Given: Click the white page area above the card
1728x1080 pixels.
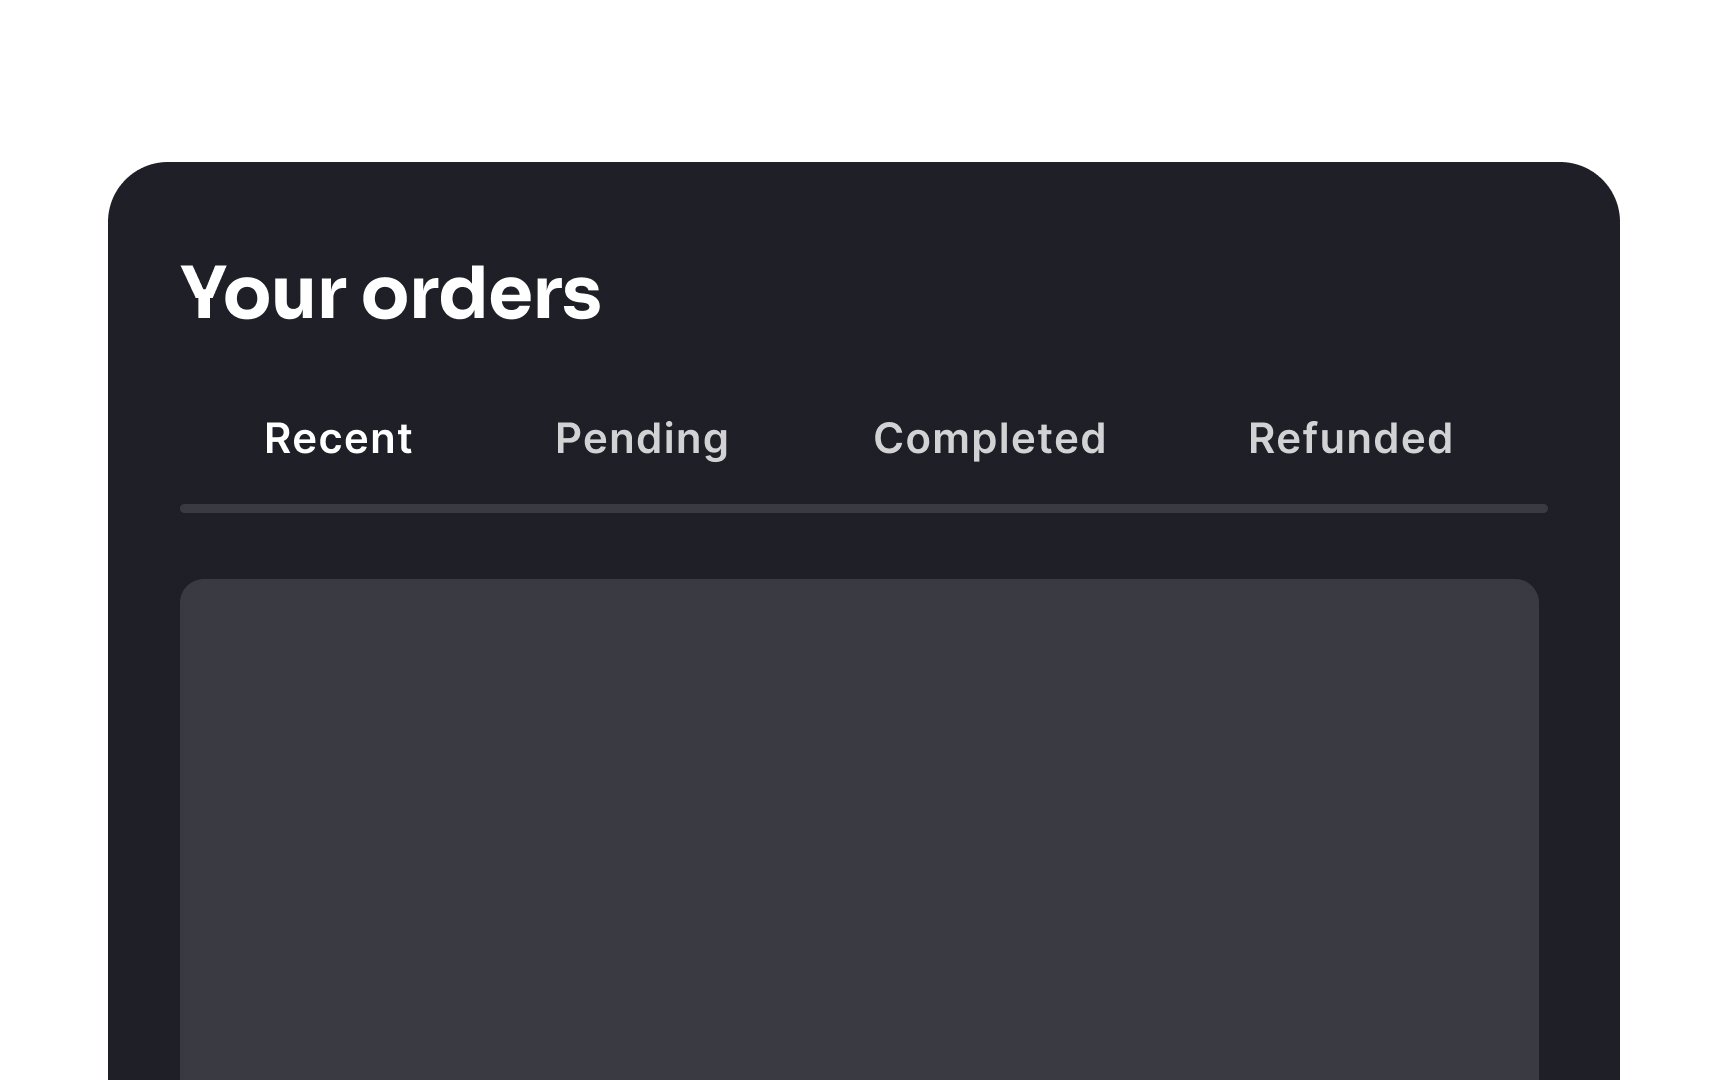Looking at the screenshot, I should (x=864, y=80).
